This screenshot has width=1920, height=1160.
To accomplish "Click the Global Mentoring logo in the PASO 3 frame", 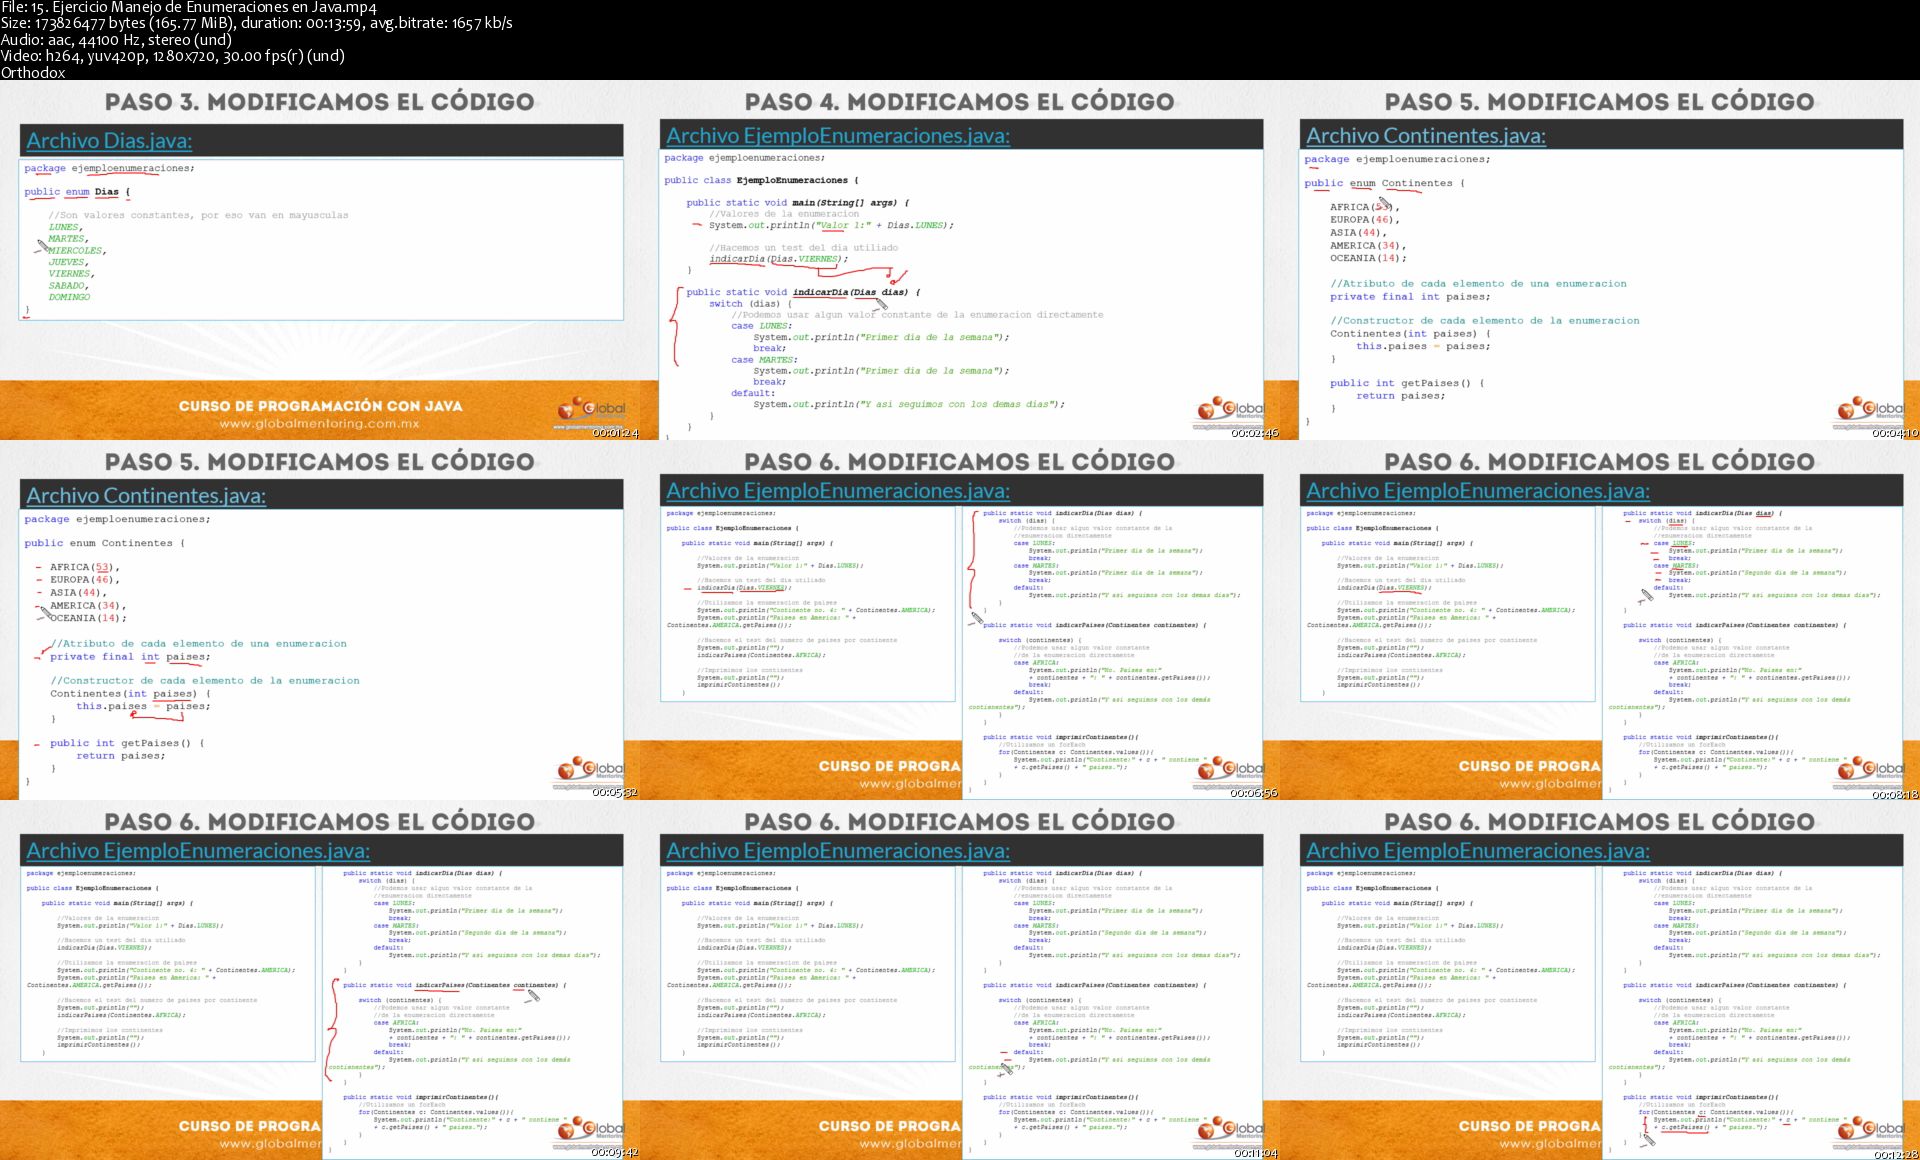I will 590,411.
